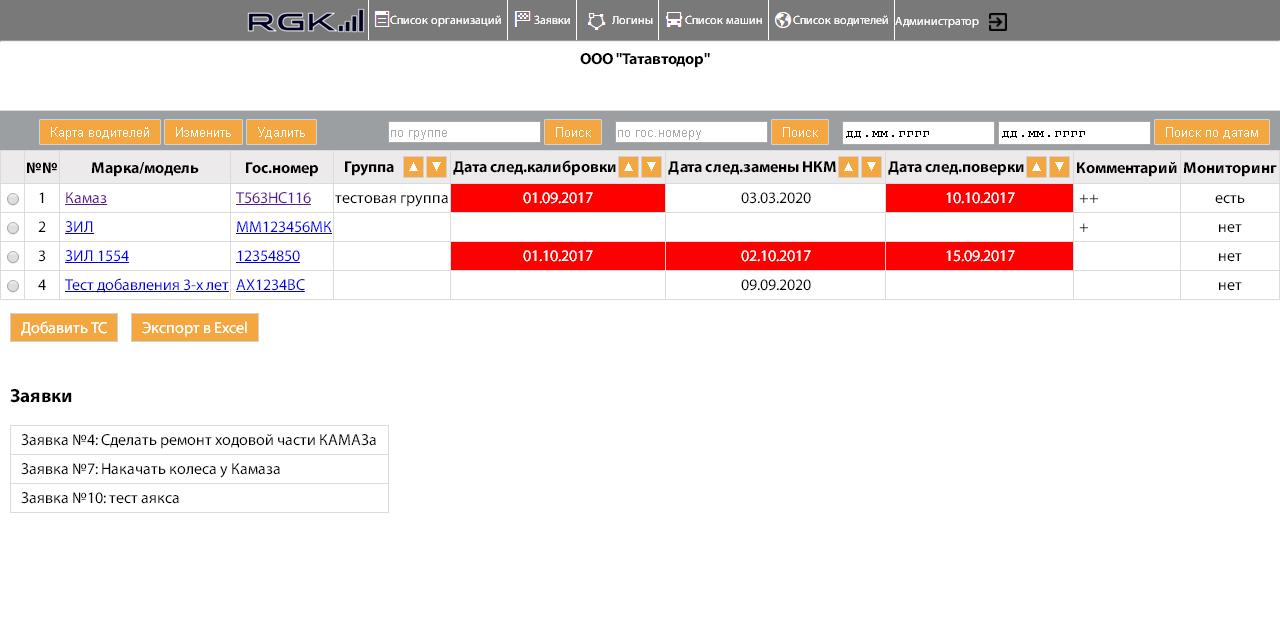Open Список организаций menu

[438, 20]
